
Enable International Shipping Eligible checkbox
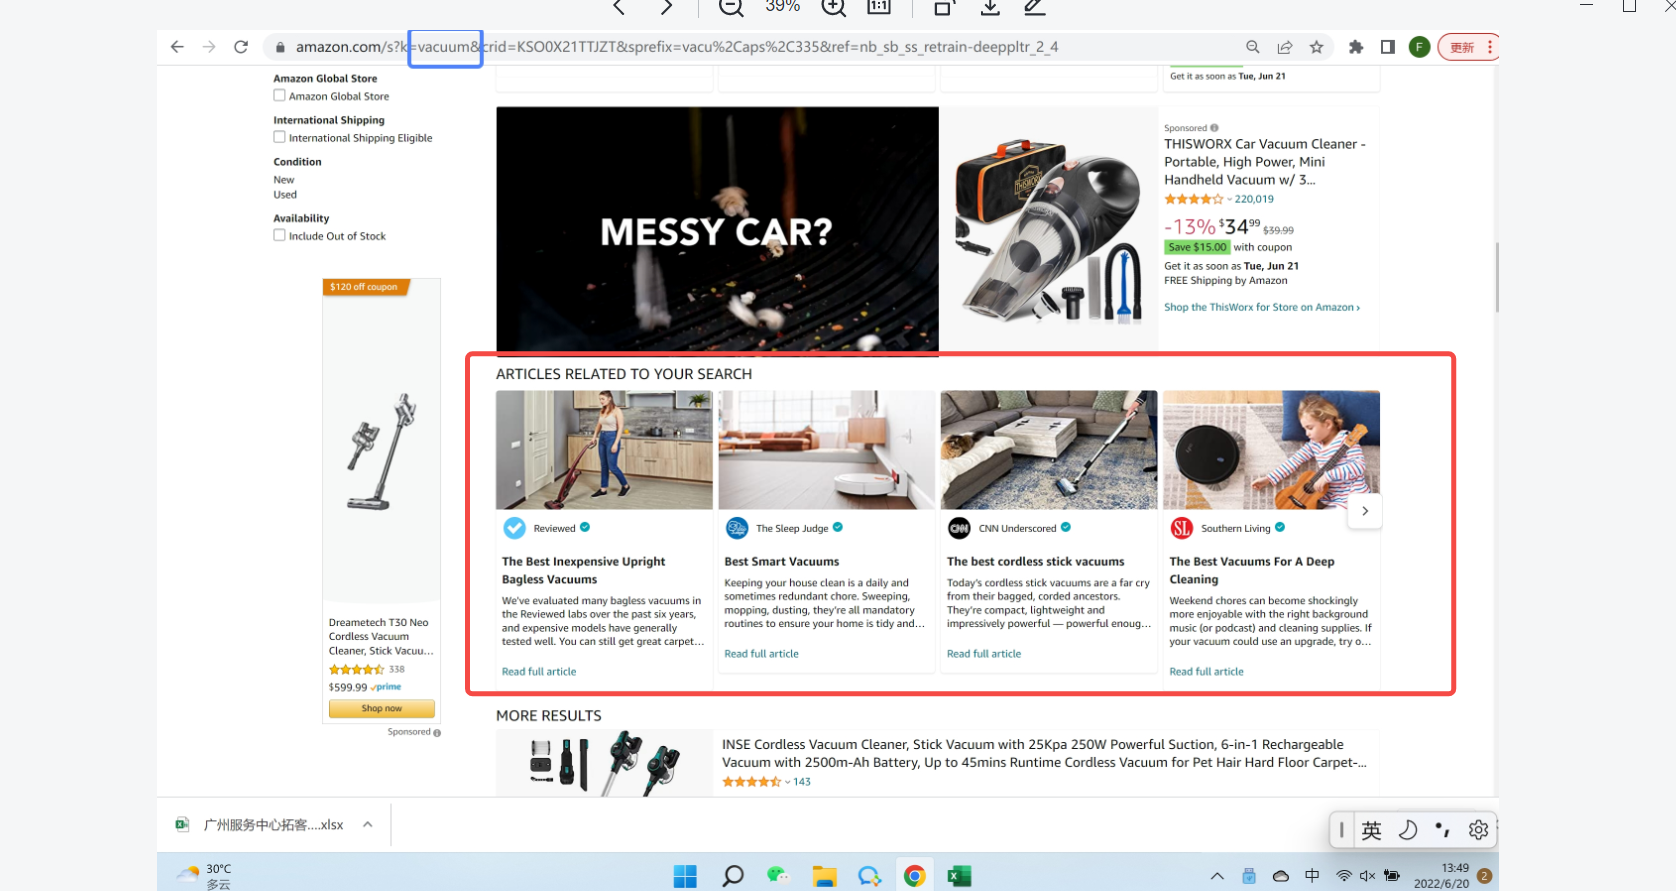[x=280, y=138]
